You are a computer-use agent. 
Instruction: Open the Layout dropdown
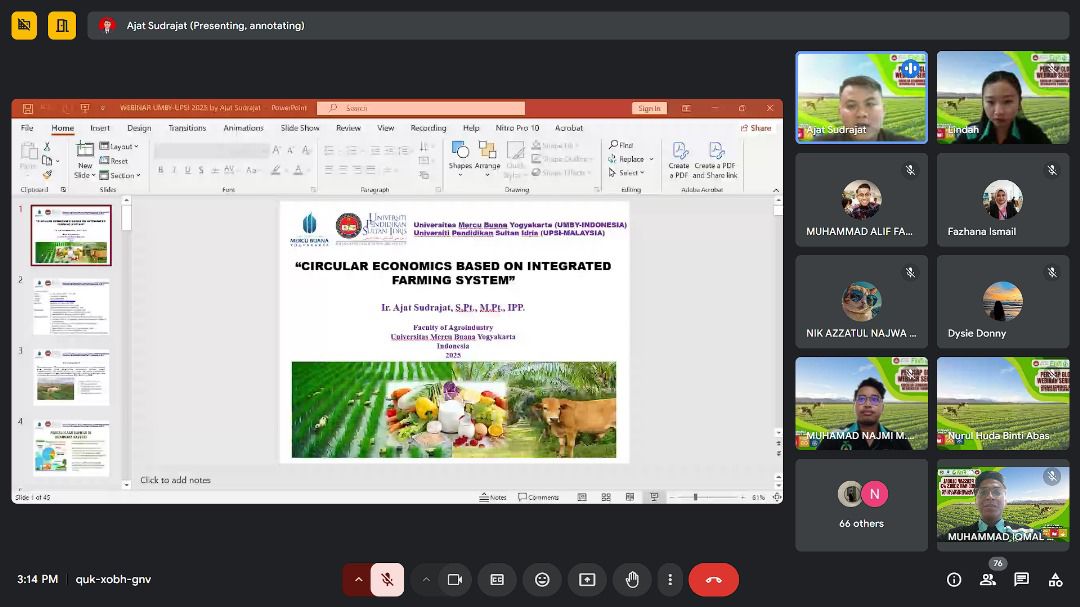(119, 147)
